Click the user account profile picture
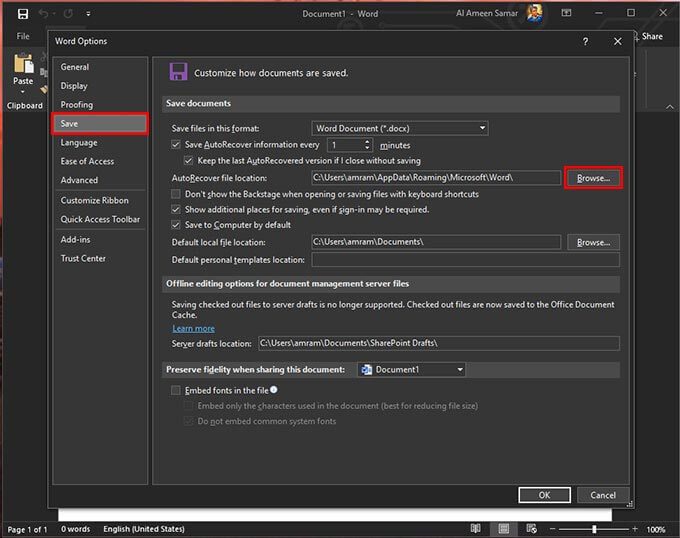 [x=534, y=13]
